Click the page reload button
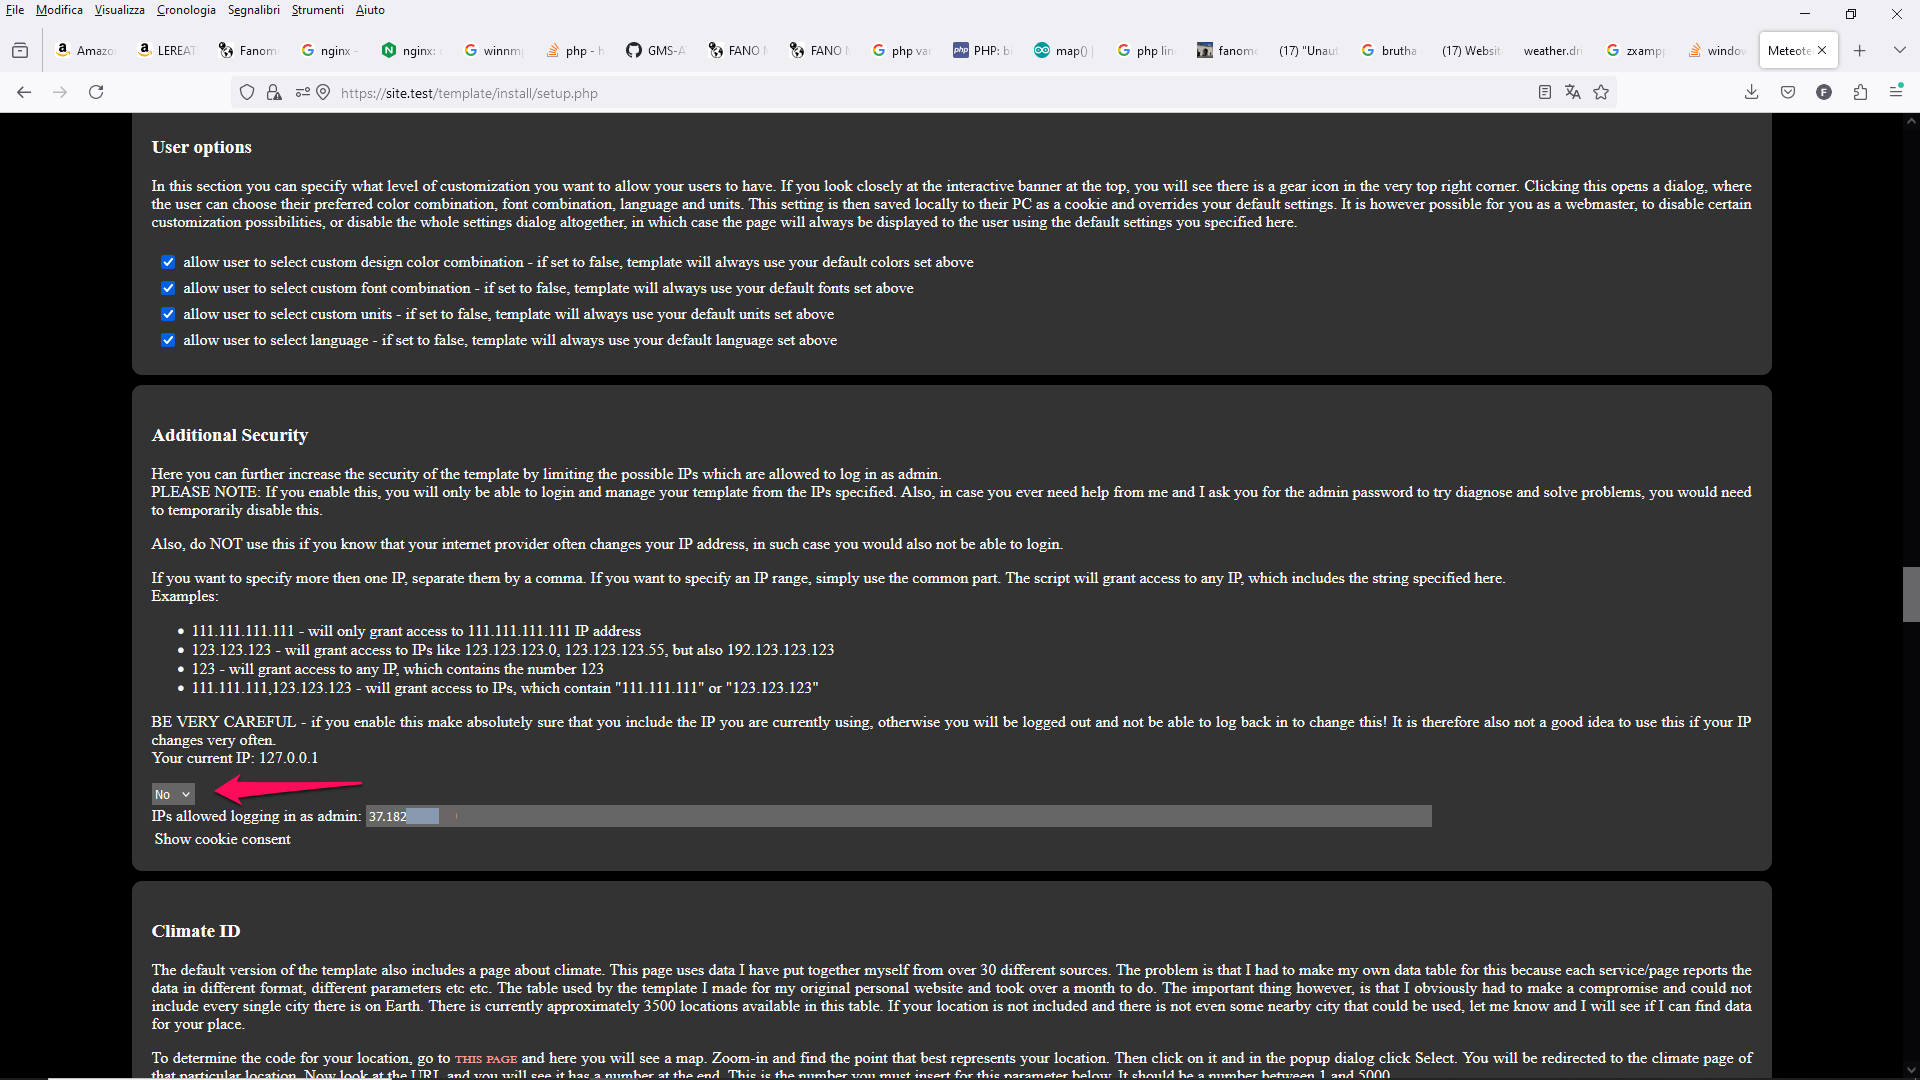1920x1080 pixels. pyautogui.click(x=96, y=92)
